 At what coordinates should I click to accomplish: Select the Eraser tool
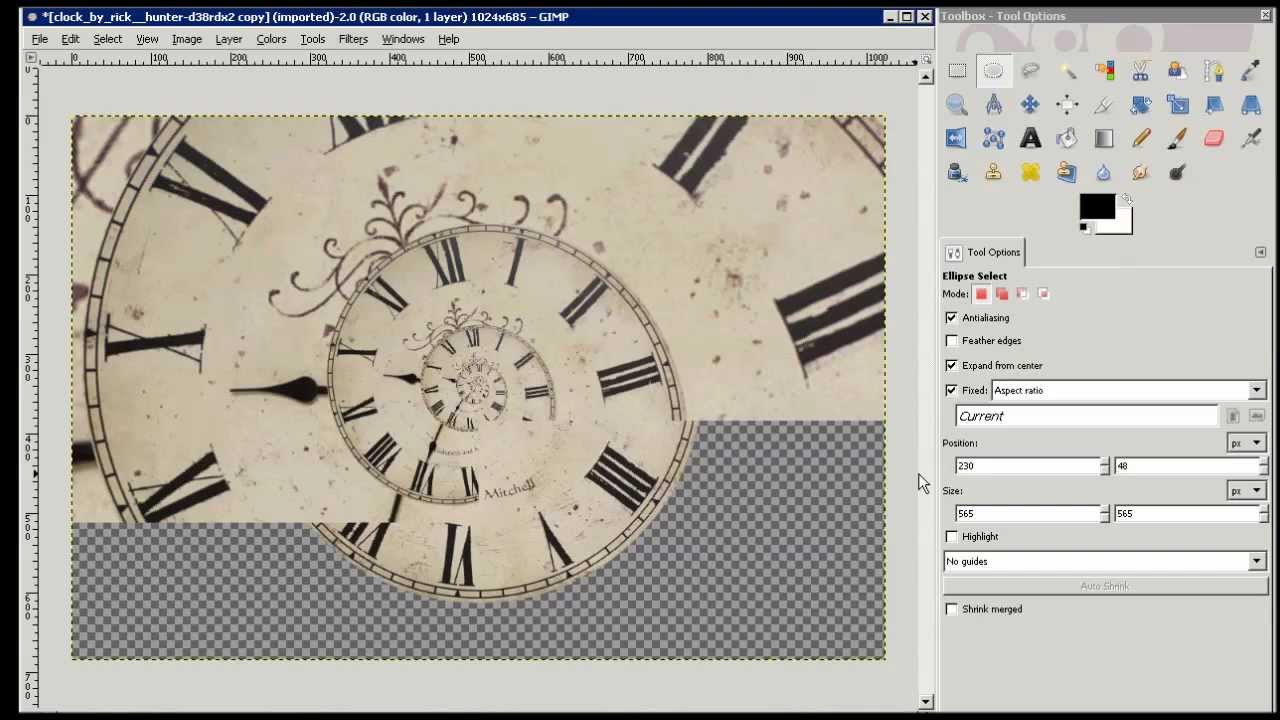(x=1214, y=138)
